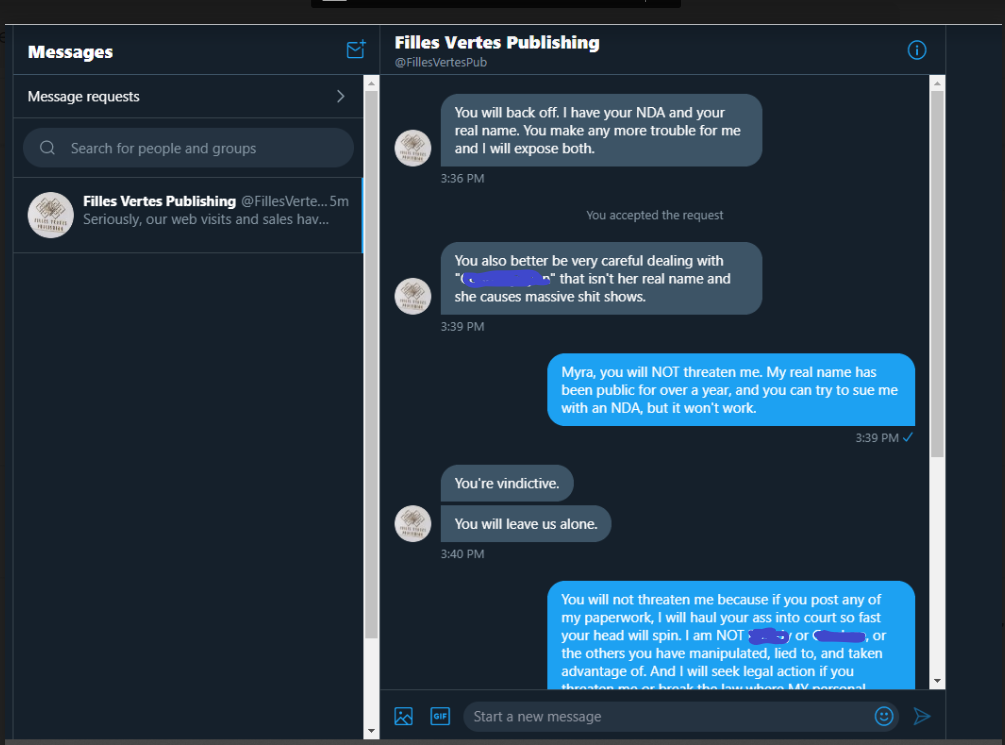The width and height of the screenshot is (1005, 745).
Task: Click the new message compose icon
Action: tap(355, 50)
